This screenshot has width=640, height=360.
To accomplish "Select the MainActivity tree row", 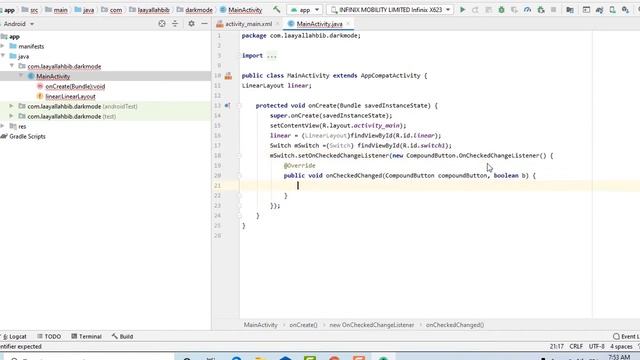I will click(105, 76).
